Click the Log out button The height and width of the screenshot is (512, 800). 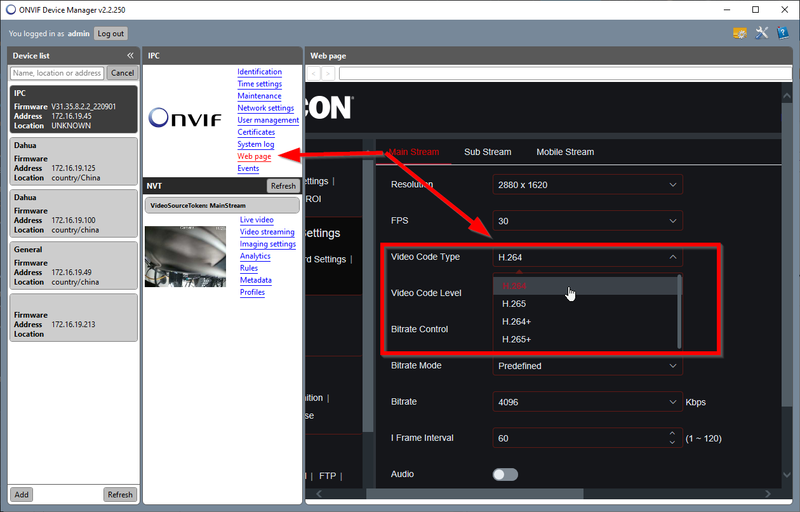coord(111,34)
